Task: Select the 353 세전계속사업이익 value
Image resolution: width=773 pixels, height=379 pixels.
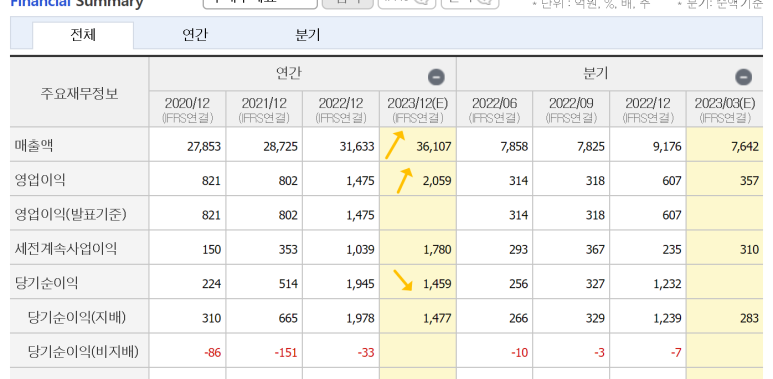Action: point(288,249)
